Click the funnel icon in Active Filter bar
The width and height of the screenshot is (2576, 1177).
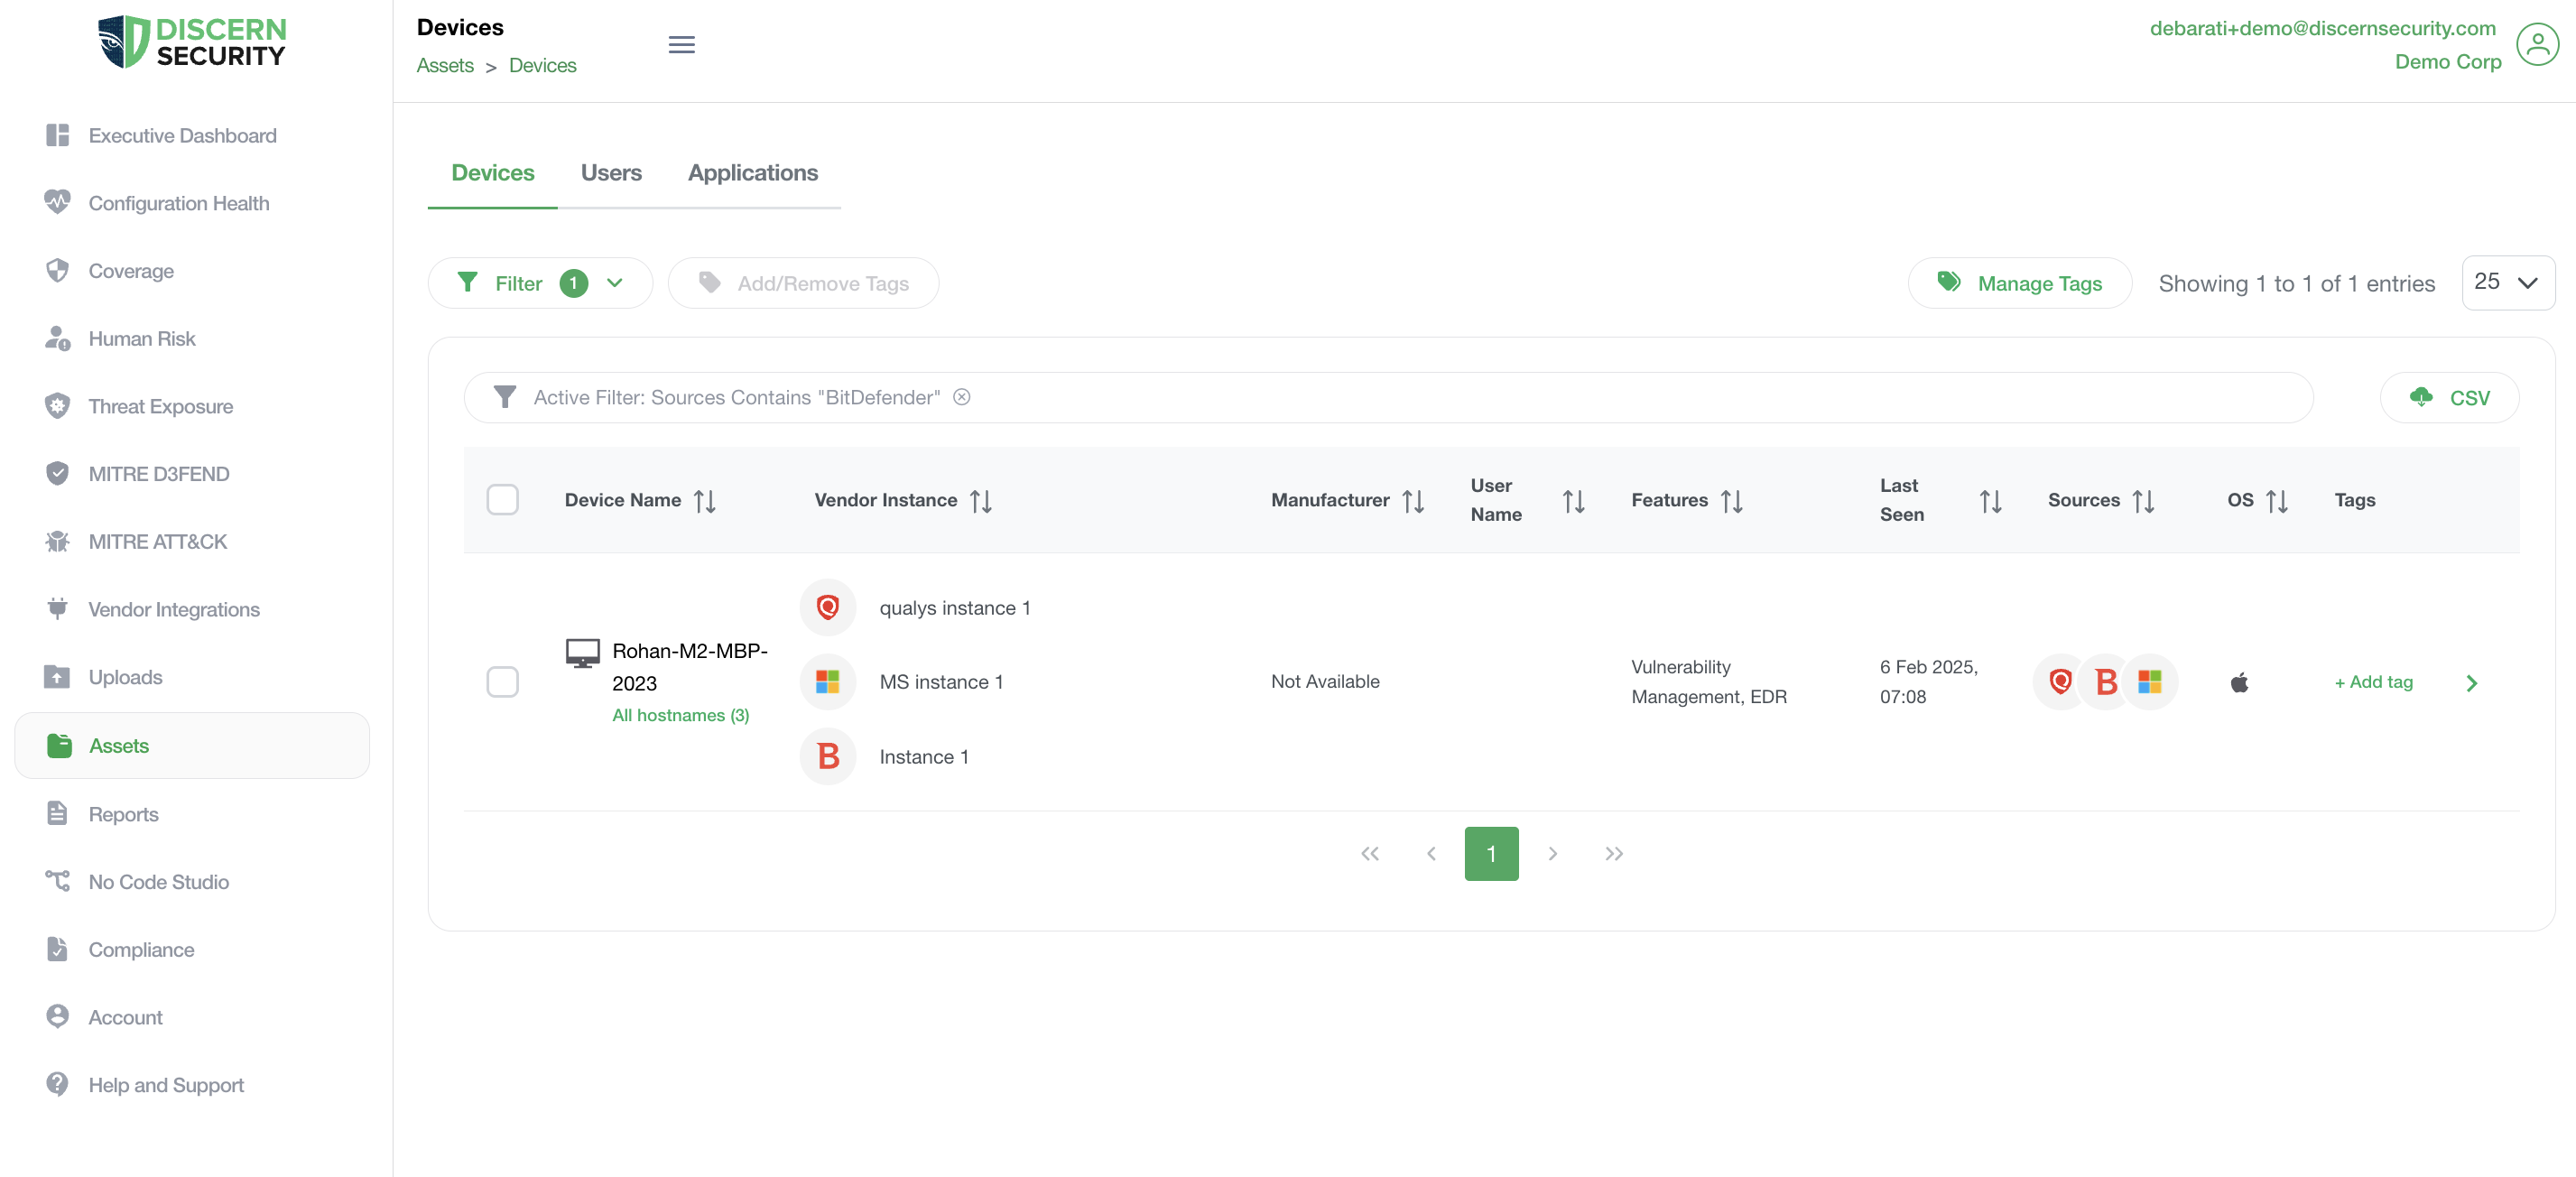pyautogui.click(x=505, y=397)
